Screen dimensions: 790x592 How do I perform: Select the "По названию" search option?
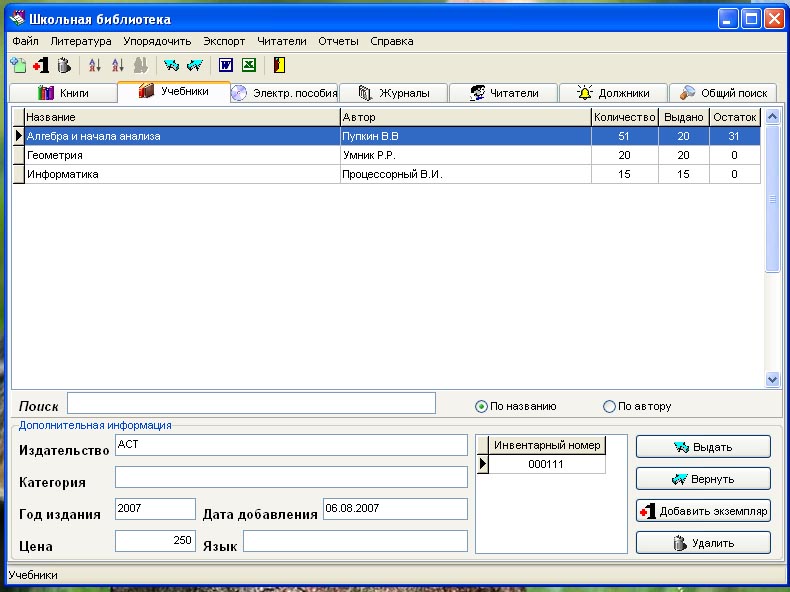pyautogui.click(x=482, y=407)
